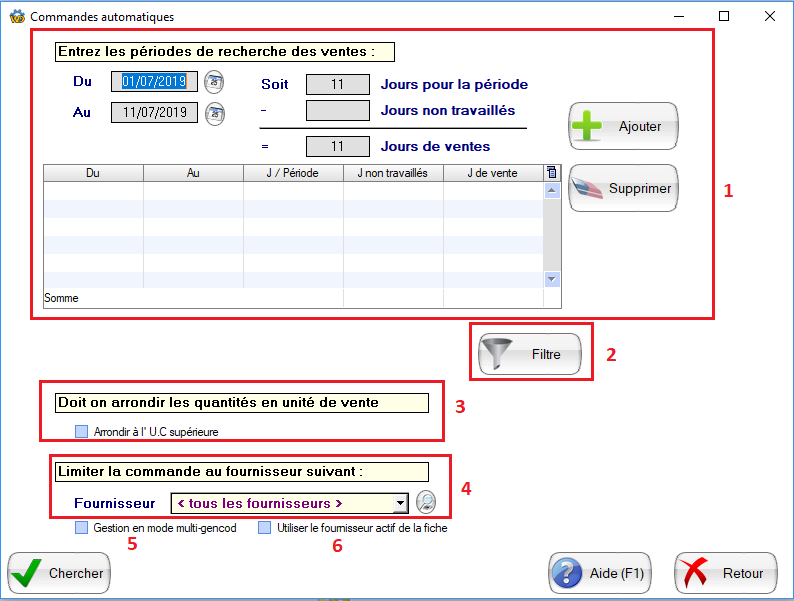Click the Au end date field

coord(155,113)
